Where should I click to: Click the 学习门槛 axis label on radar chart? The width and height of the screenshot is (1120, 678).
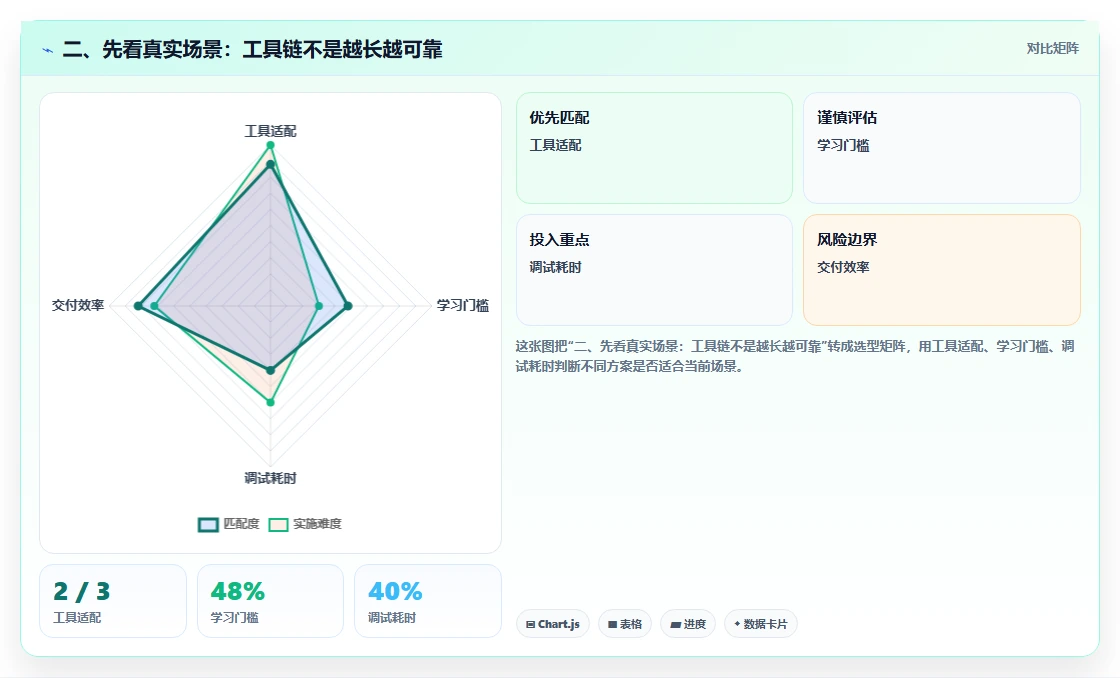(x=463, y=306)
